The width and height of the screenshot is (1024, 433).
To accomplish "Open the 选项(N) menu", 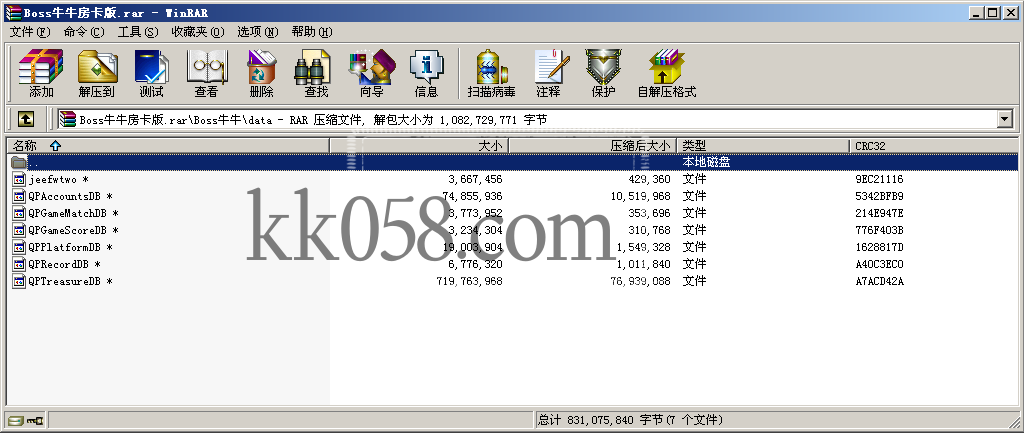I will pyautogui.click(x=258, y=31).
